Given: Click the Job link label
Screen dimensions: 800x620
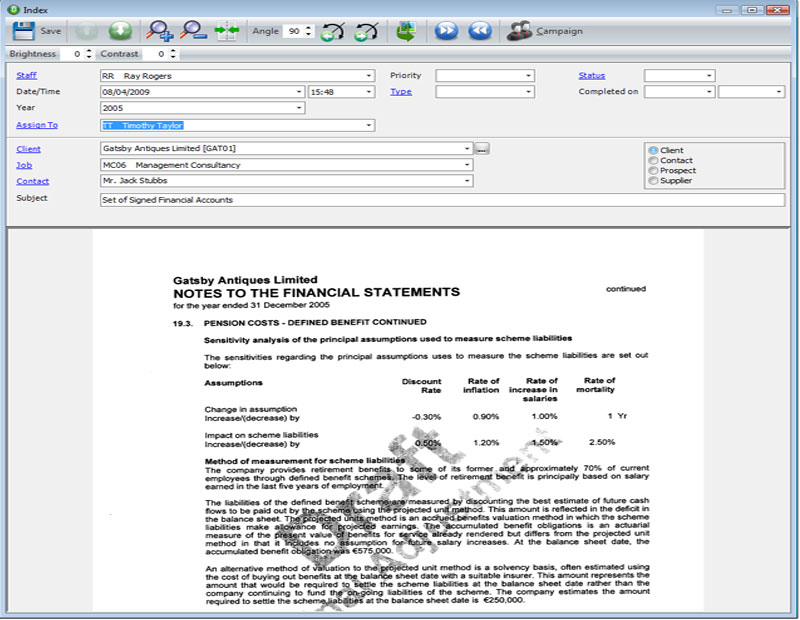Looking at the screenshot, I should point(24,165).
